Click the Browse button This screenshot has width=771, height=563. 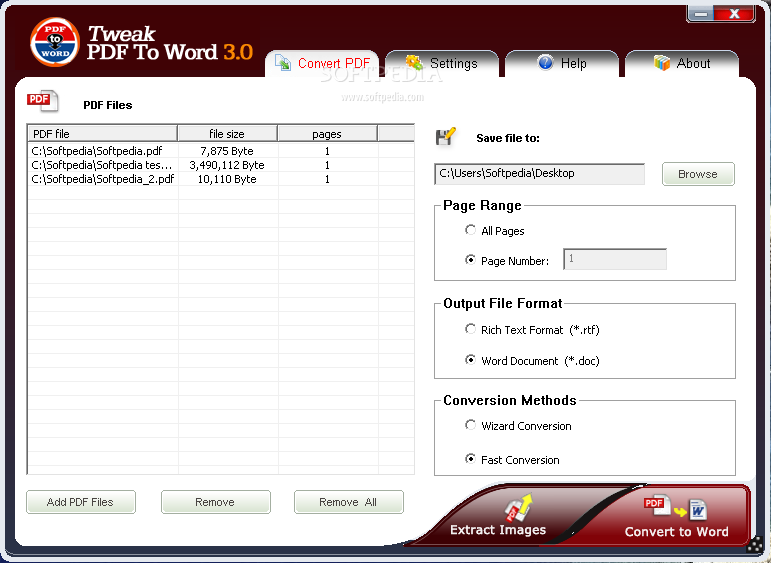point(698,174)
